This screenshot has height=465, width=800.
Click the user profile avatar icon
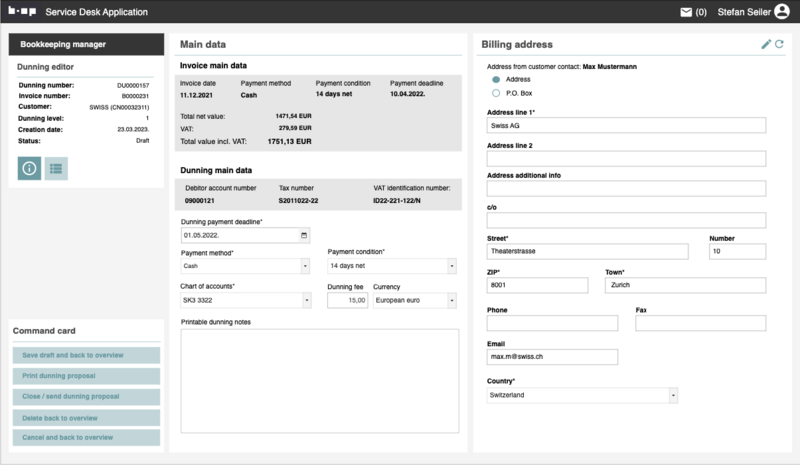click(781, 12)
